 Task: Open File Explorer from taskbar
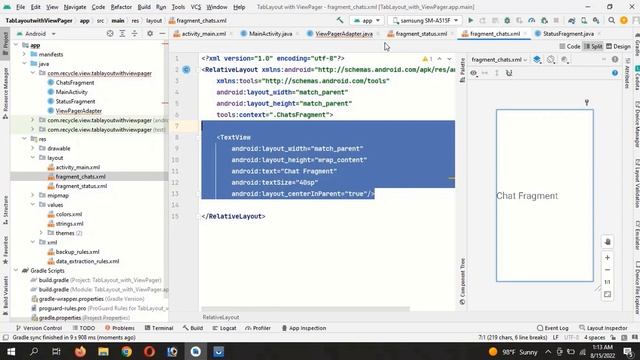point(103,351)
